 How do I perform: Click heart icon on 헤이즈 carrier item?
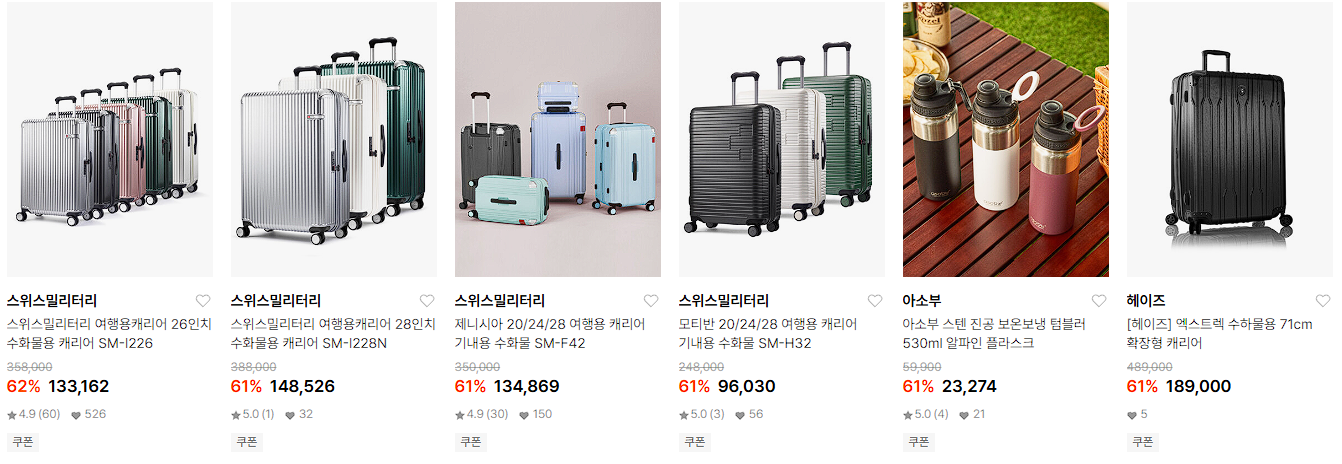tap(1323, 301)
